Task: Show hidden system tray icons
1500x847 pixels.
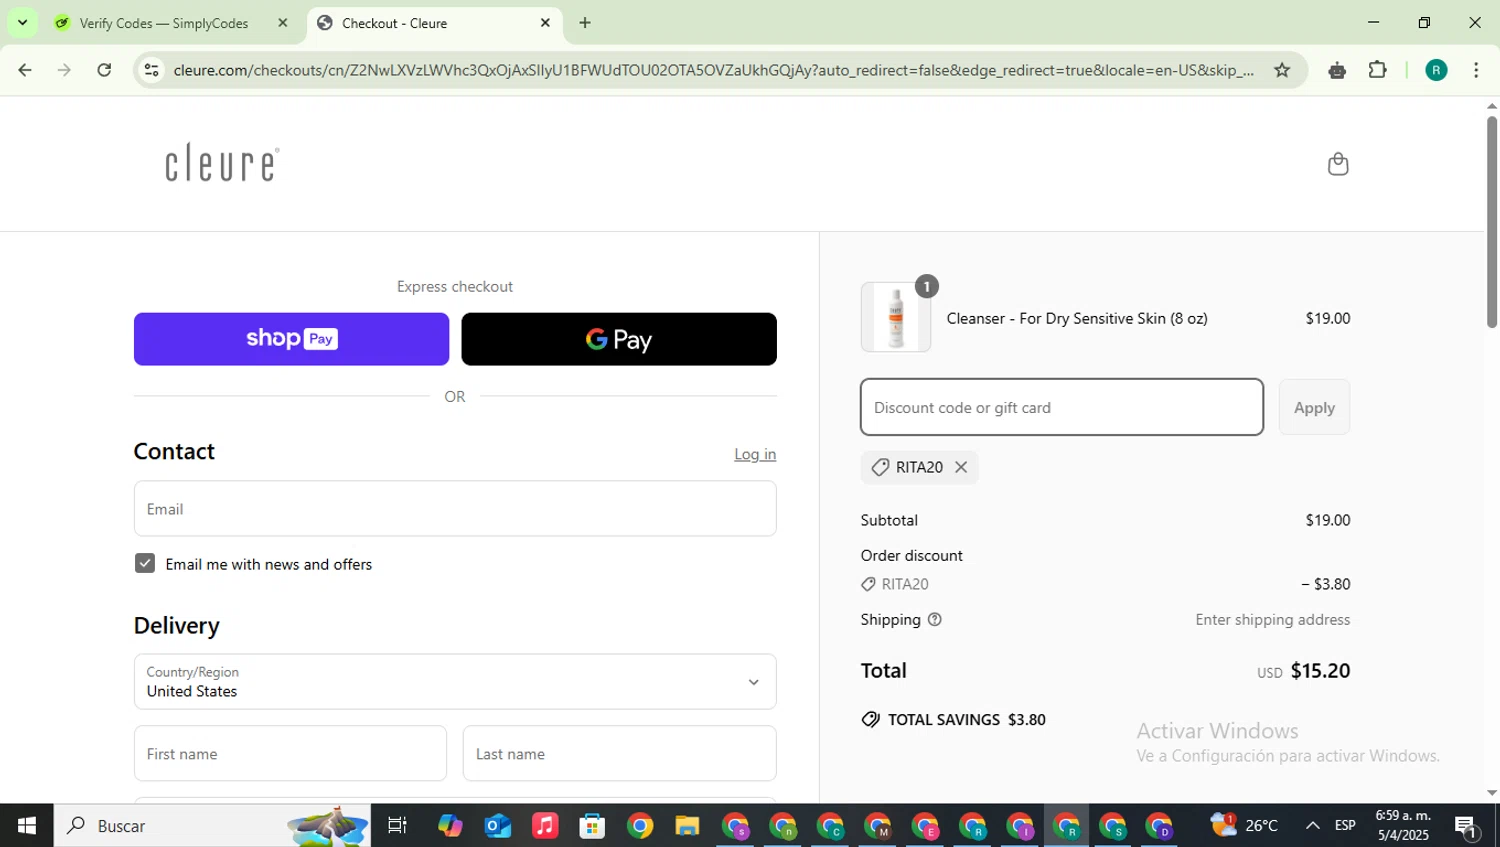Action: tap(1312, 826)
